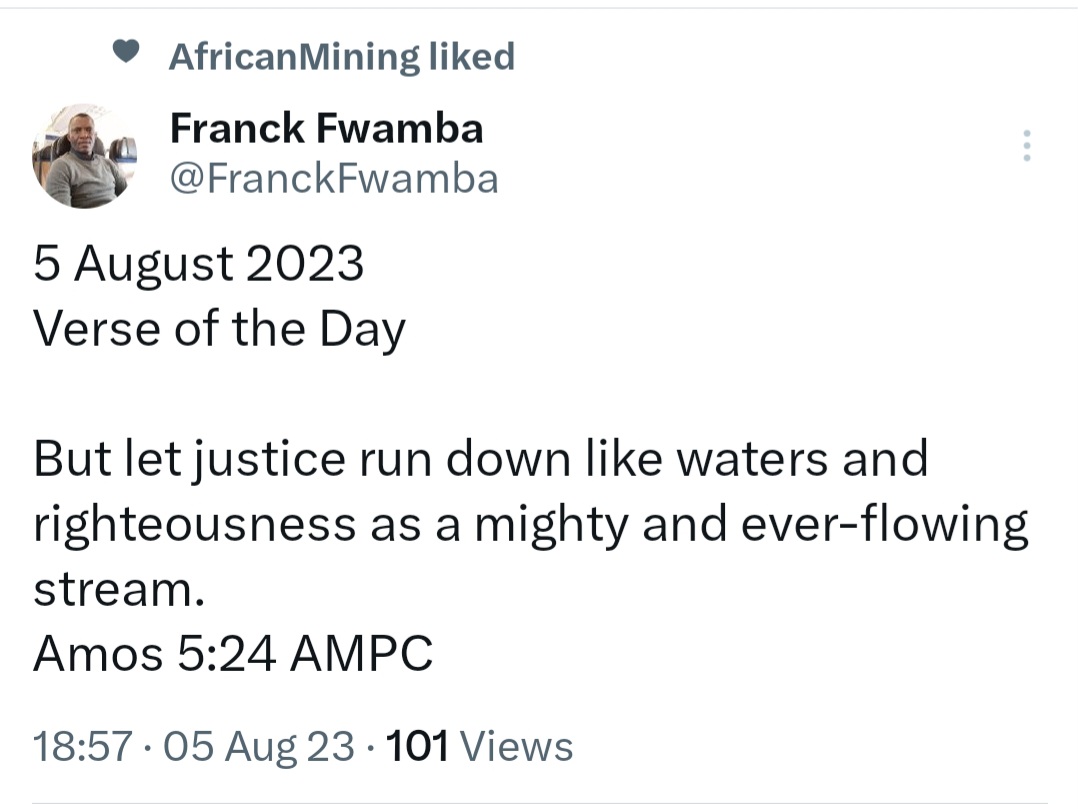Screen dimensions: 1078x809
Task: Select the "Verse of the Day" line
Action: [219, 329]
